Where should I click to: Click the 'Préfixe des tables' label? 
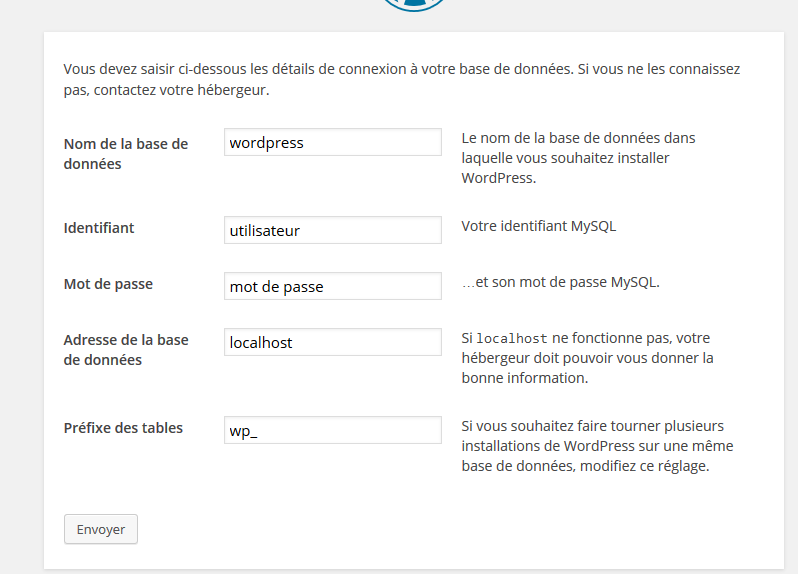pos(123,428)
